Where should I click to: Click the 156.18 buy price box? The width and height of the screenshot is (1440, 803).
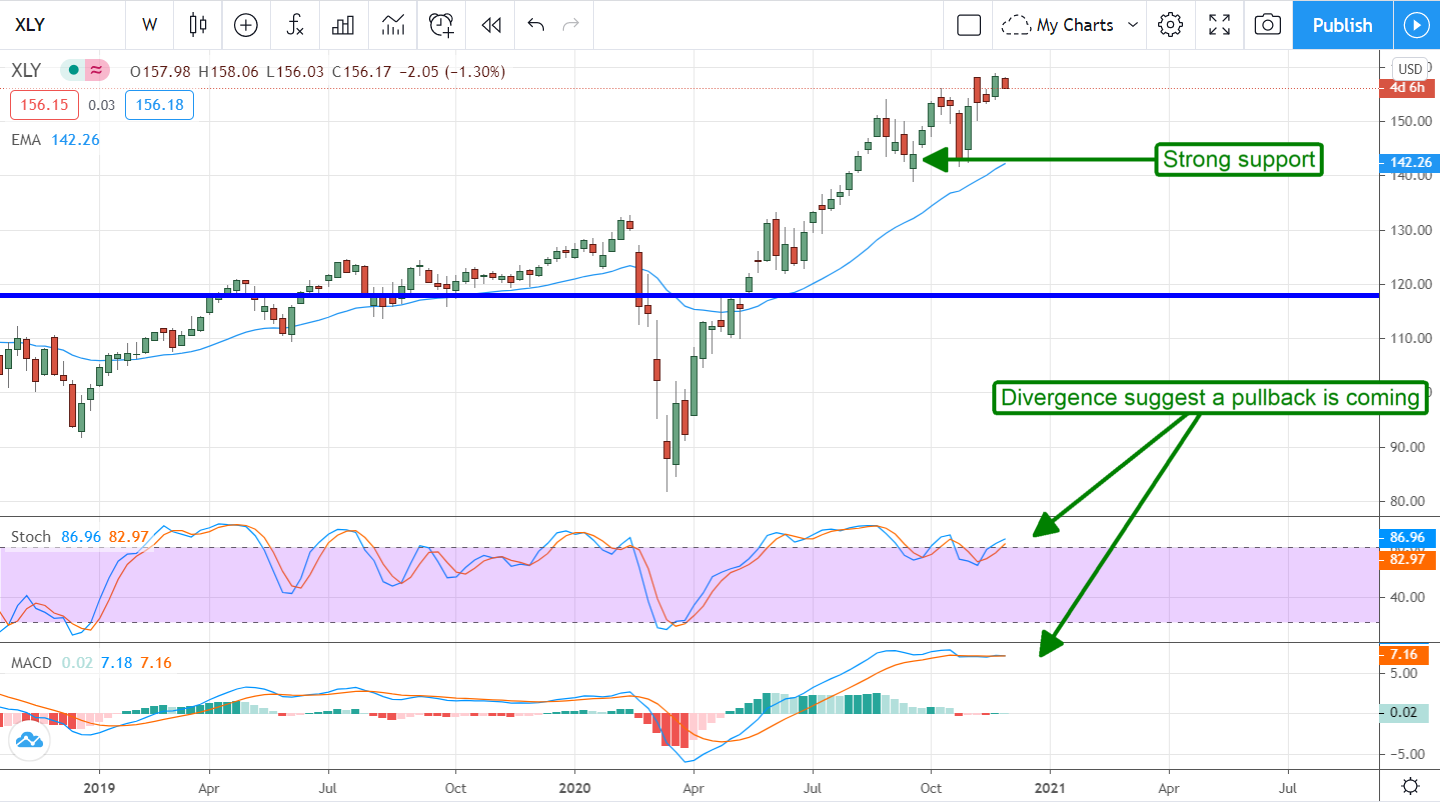pyautogui.click(x=159, y=105)
